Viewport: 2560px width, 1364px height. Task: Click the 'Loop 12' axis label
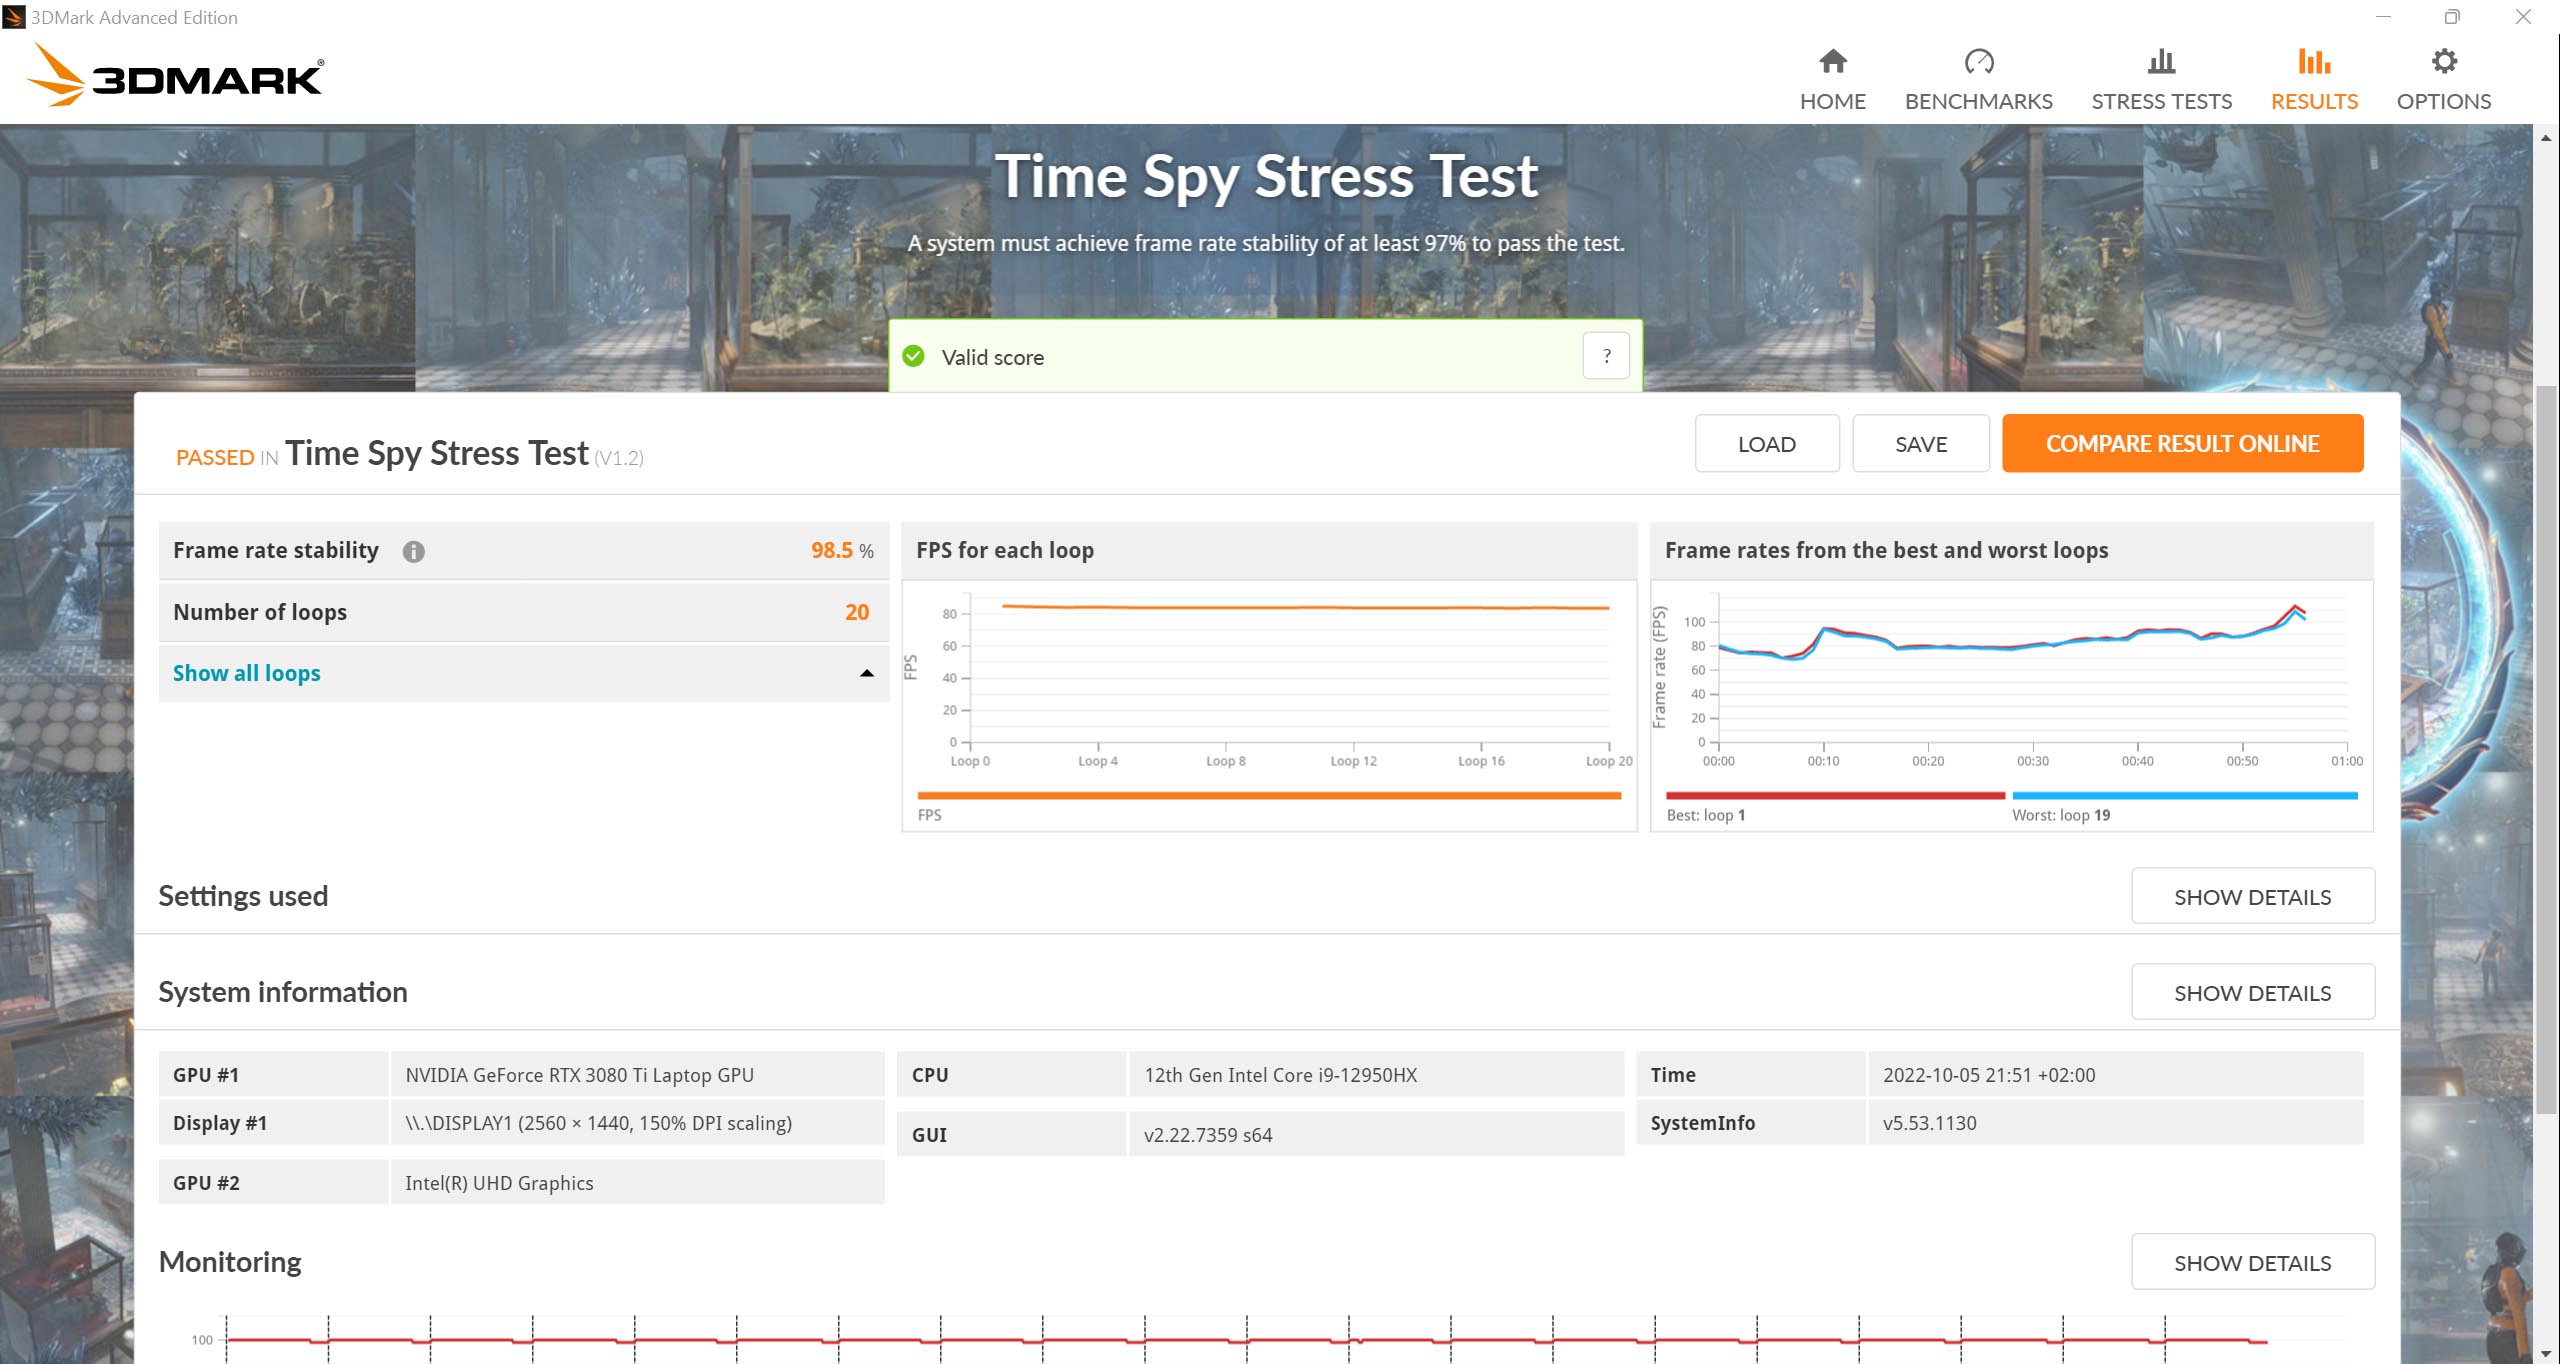coord(1353,761)
